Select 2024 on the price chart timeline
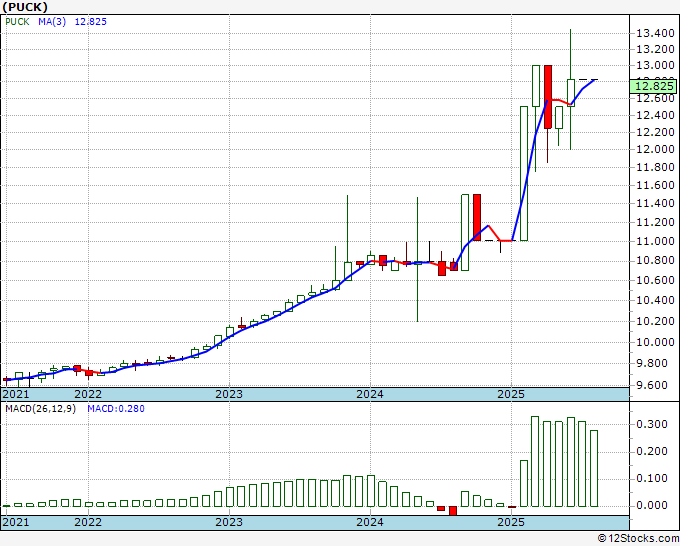Viewport: 680px width, 546px height. click(370, 393)
